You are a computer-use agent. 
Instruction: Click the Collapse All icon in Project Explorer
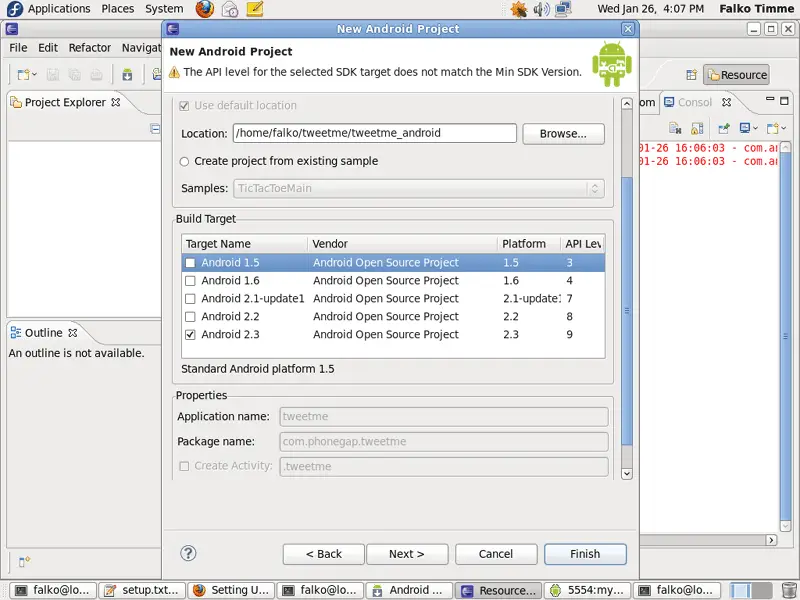(x=155, y=128)
